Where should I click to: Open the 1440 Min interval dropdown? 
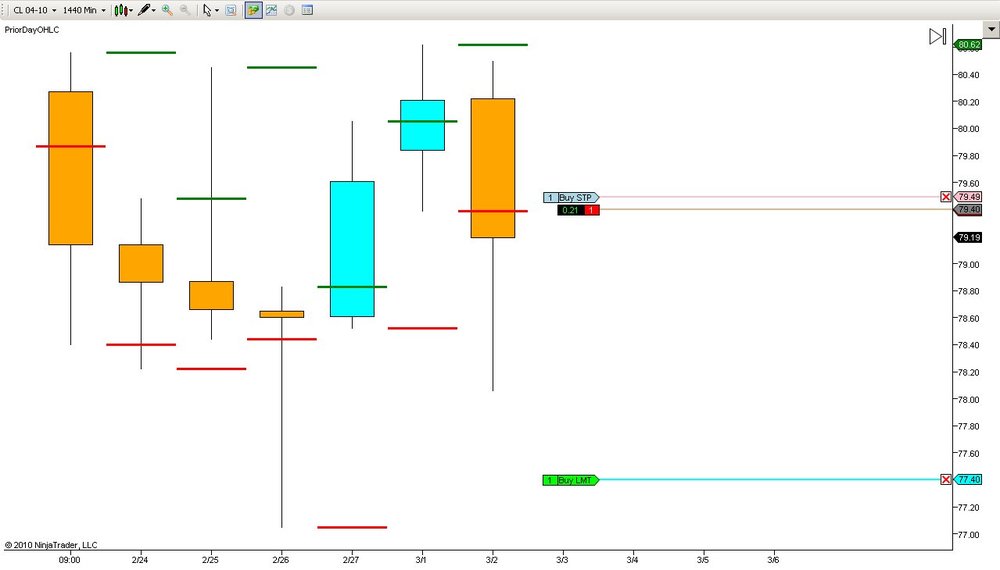(84, 10)
